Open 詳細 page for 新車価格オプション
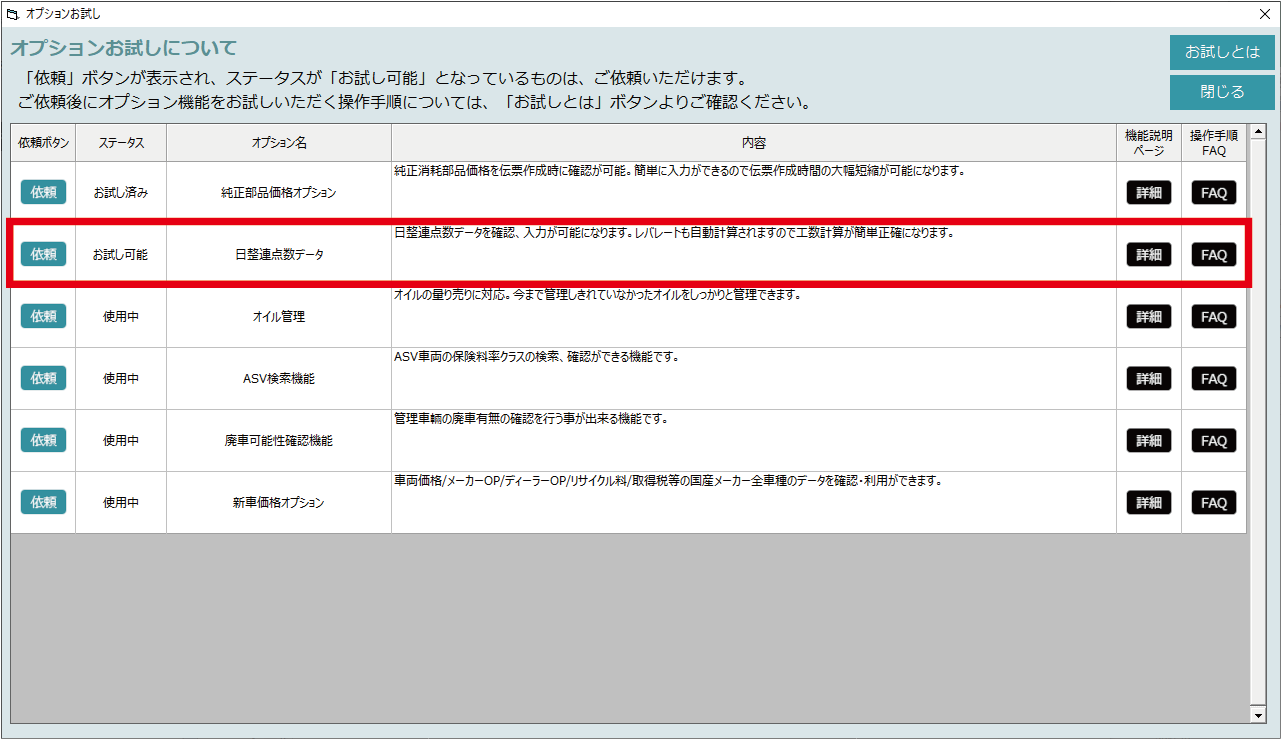 [x=1149, y=503]
